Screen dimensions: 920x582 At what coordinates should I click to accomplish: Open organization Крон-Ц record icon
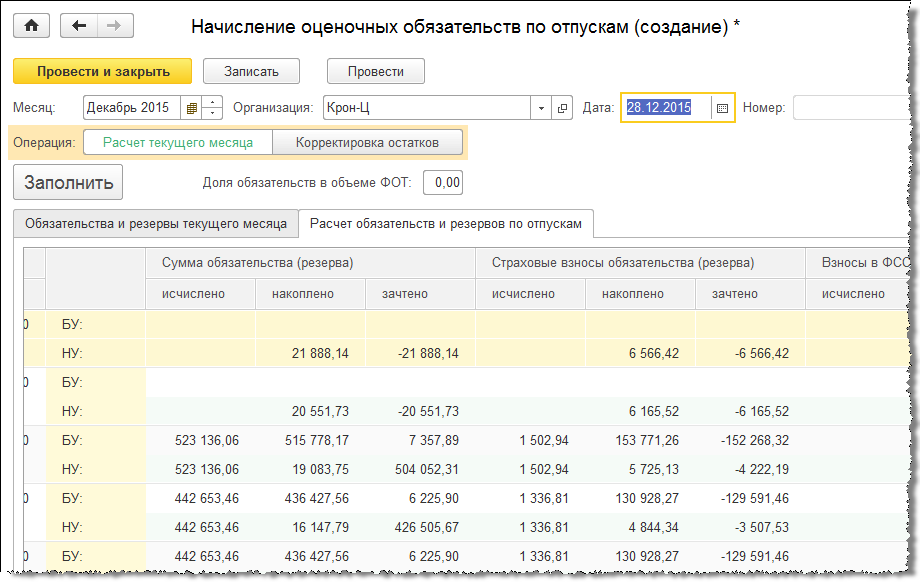[562, 108]
